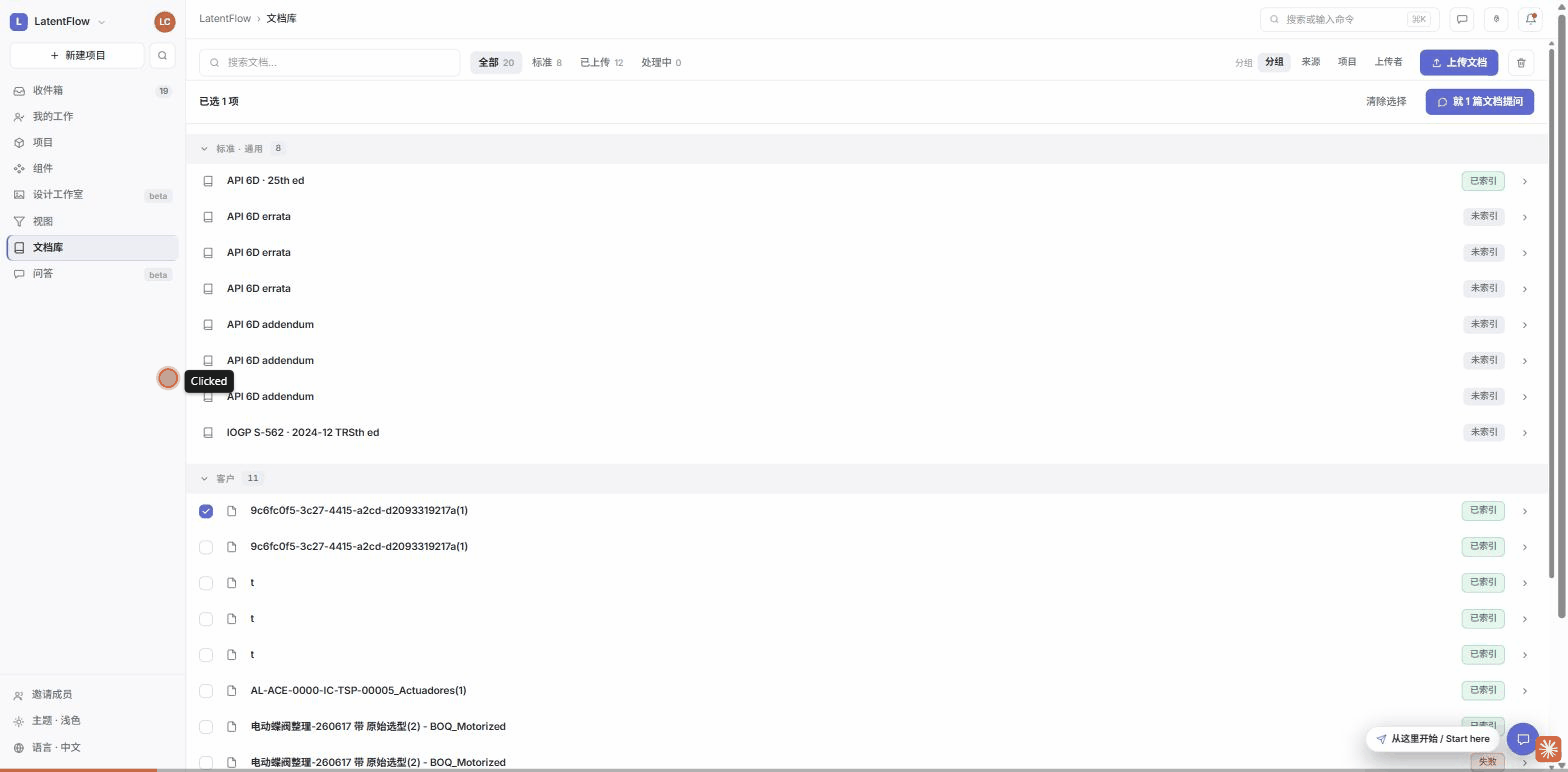Select the 已上传 12 filter tab

pyautogui.click(x=602, y=62)
